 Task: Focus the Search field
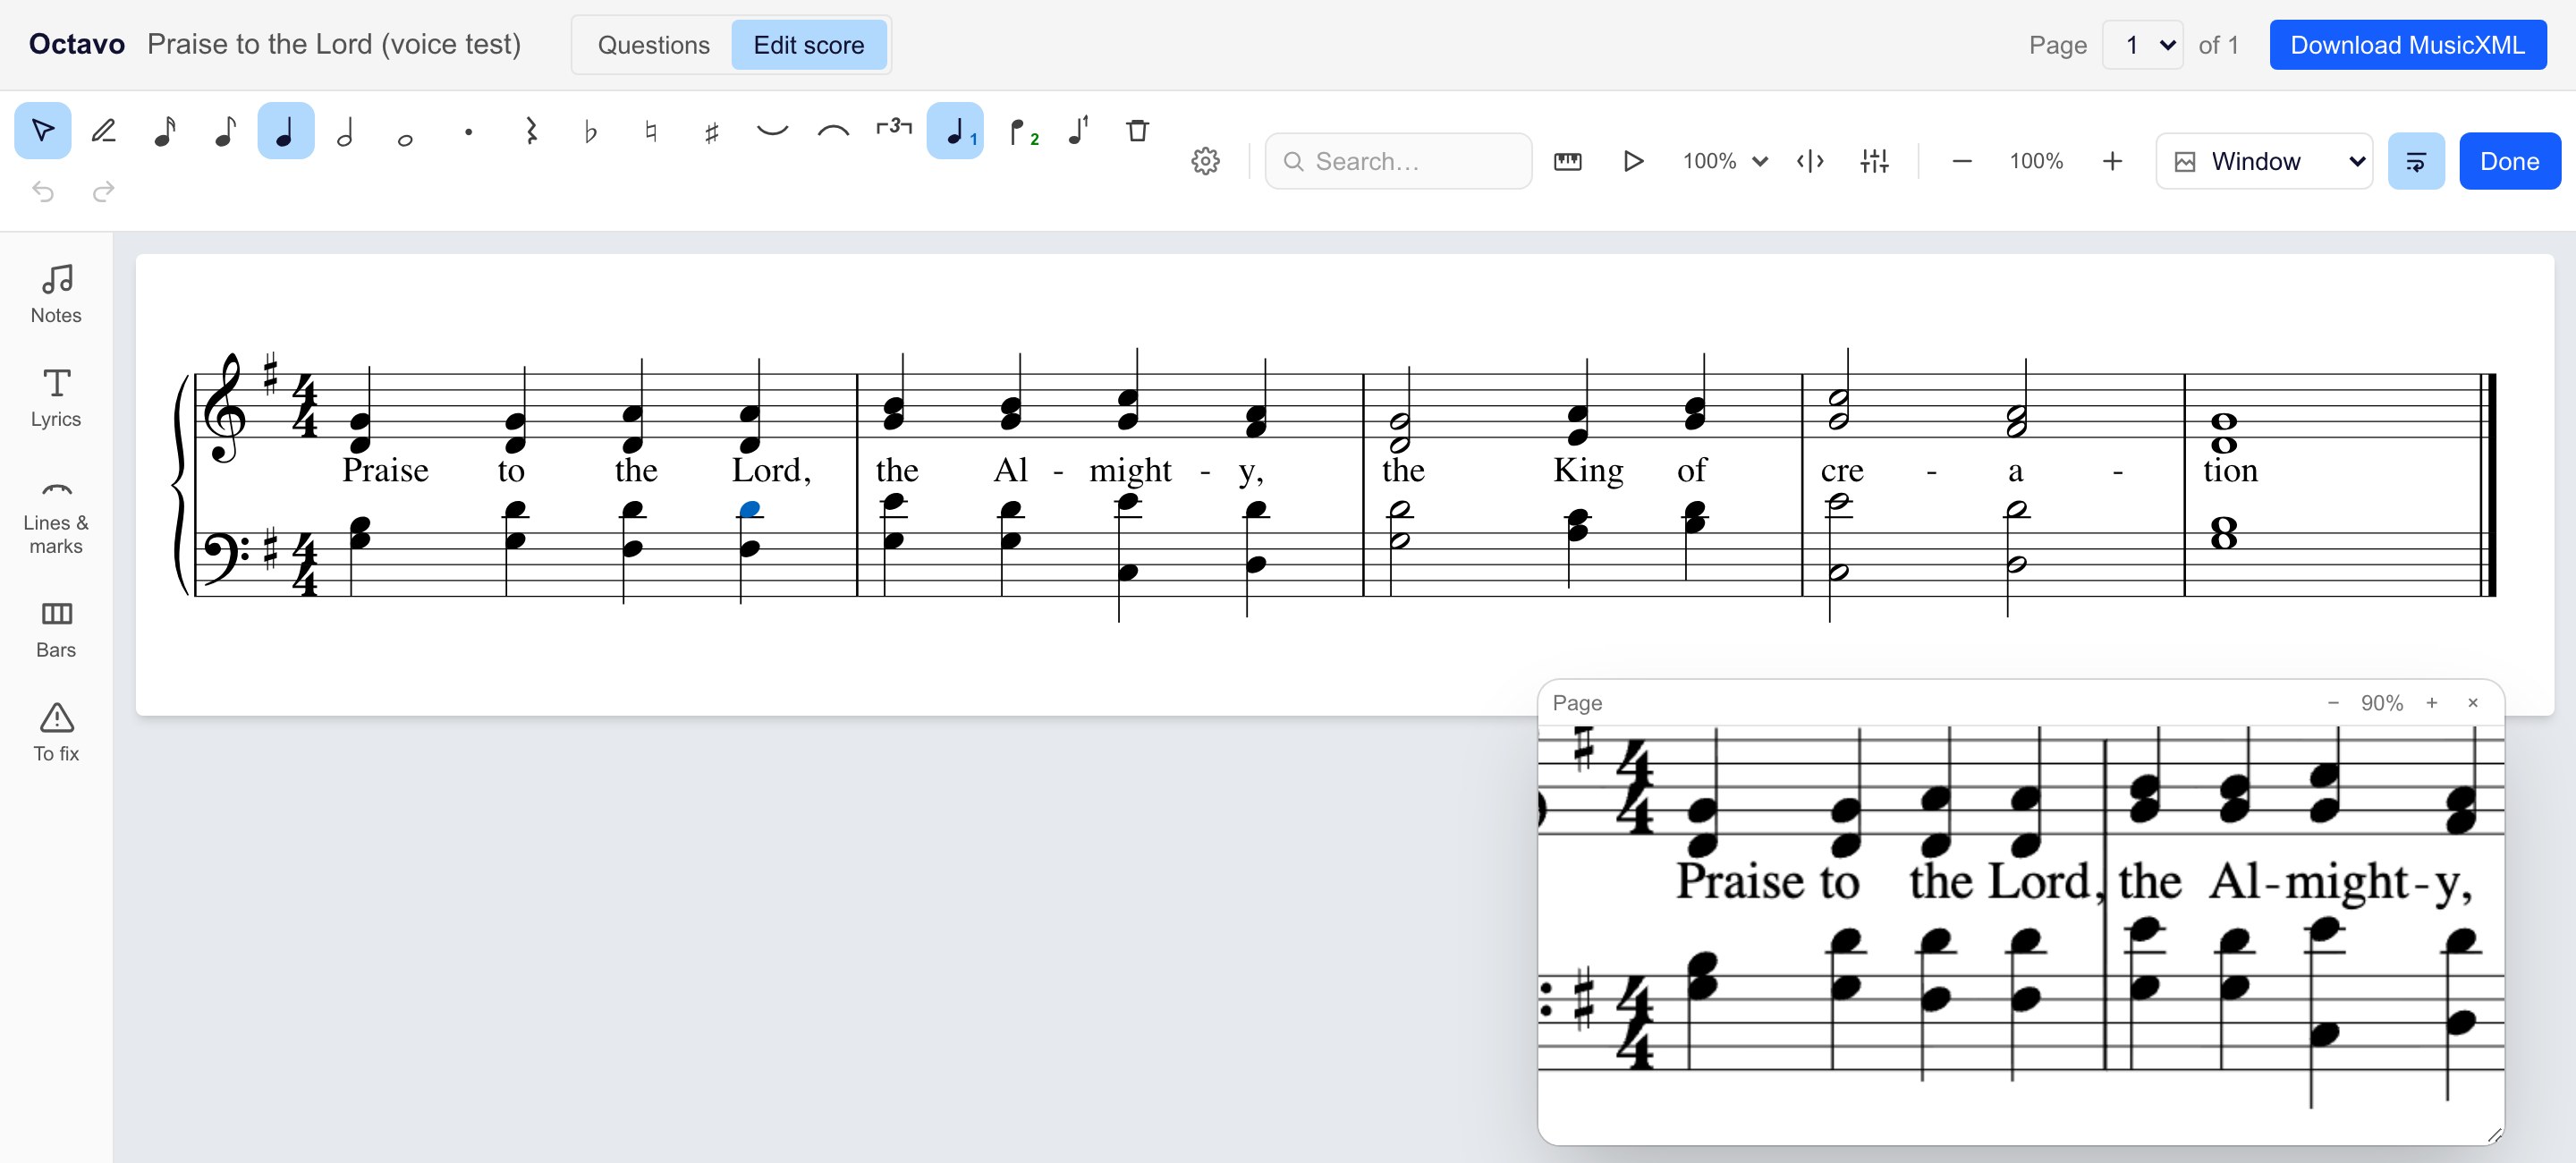[1398, 161]
